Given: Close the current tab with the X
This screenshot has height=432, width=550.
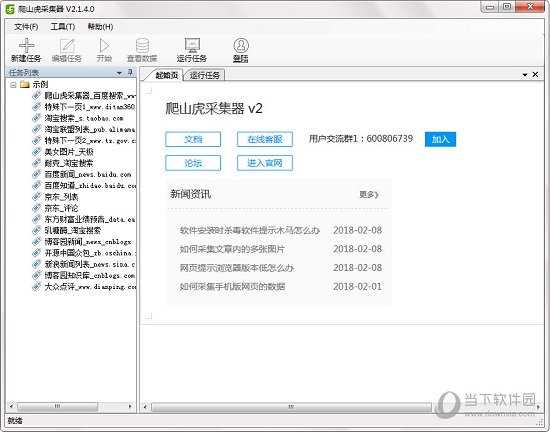Looking at the screenshot, I should pyautogui.click(x=535, y=74).
